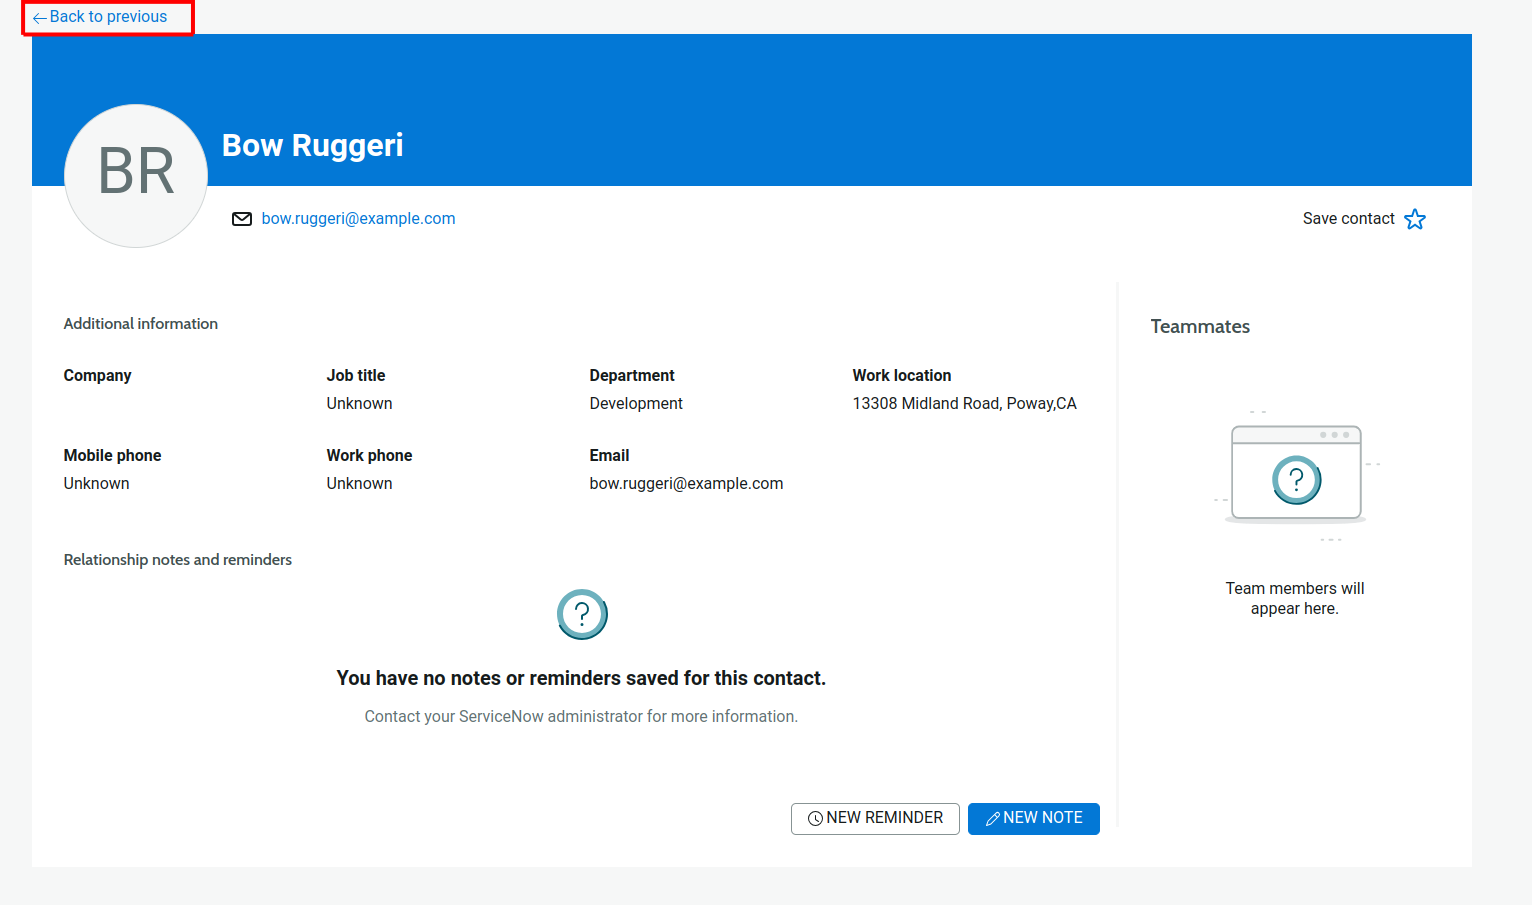Open bow.ruggeri@example.com header email link
The image size is (1532, 905).
point(358,219)
